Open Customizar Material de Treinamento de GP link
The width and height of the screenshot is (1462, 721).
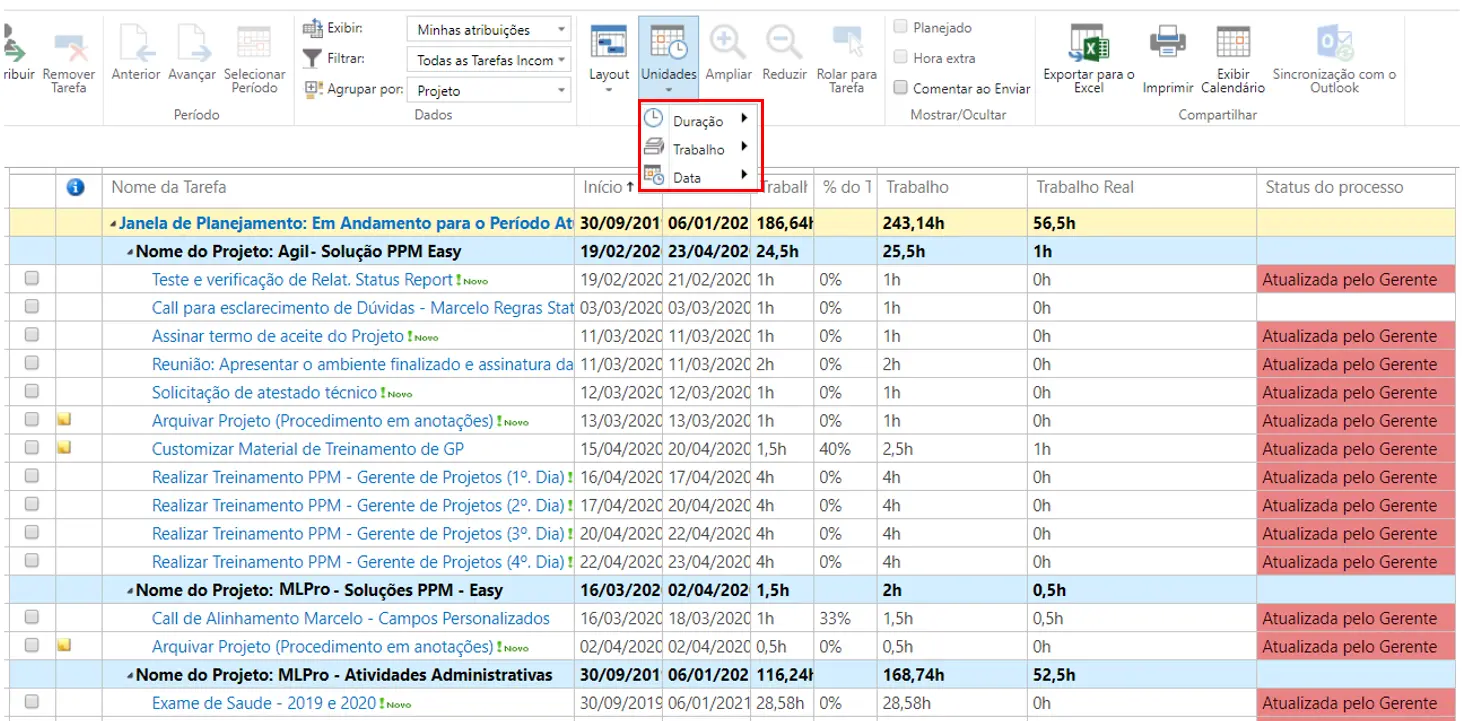click(308, 449)
